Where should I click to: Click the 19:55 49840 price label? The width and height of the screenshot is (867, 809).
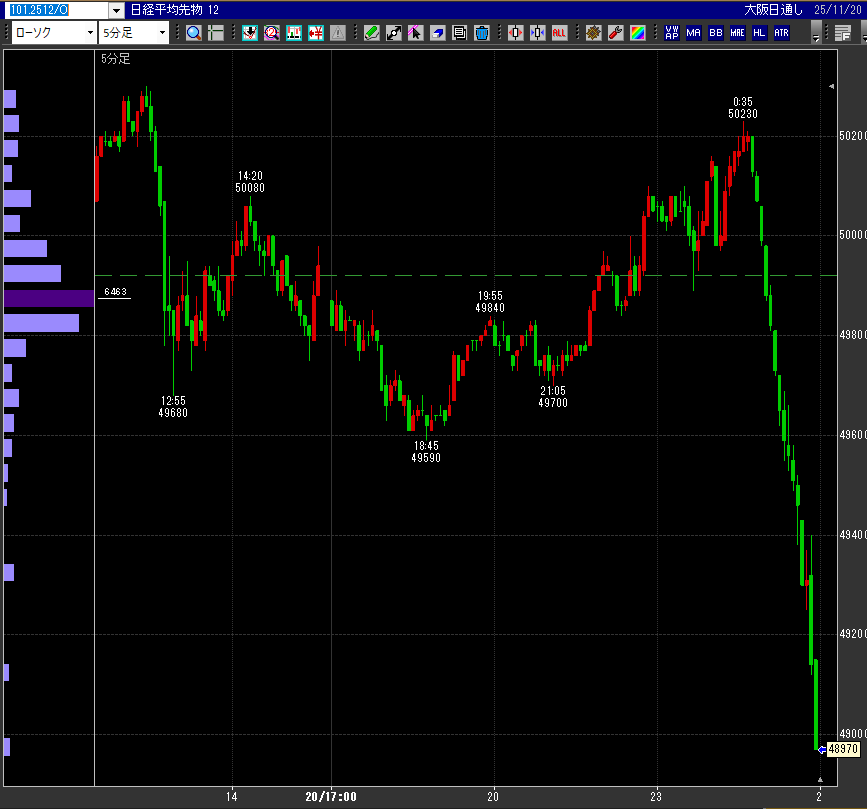(490, 302)
